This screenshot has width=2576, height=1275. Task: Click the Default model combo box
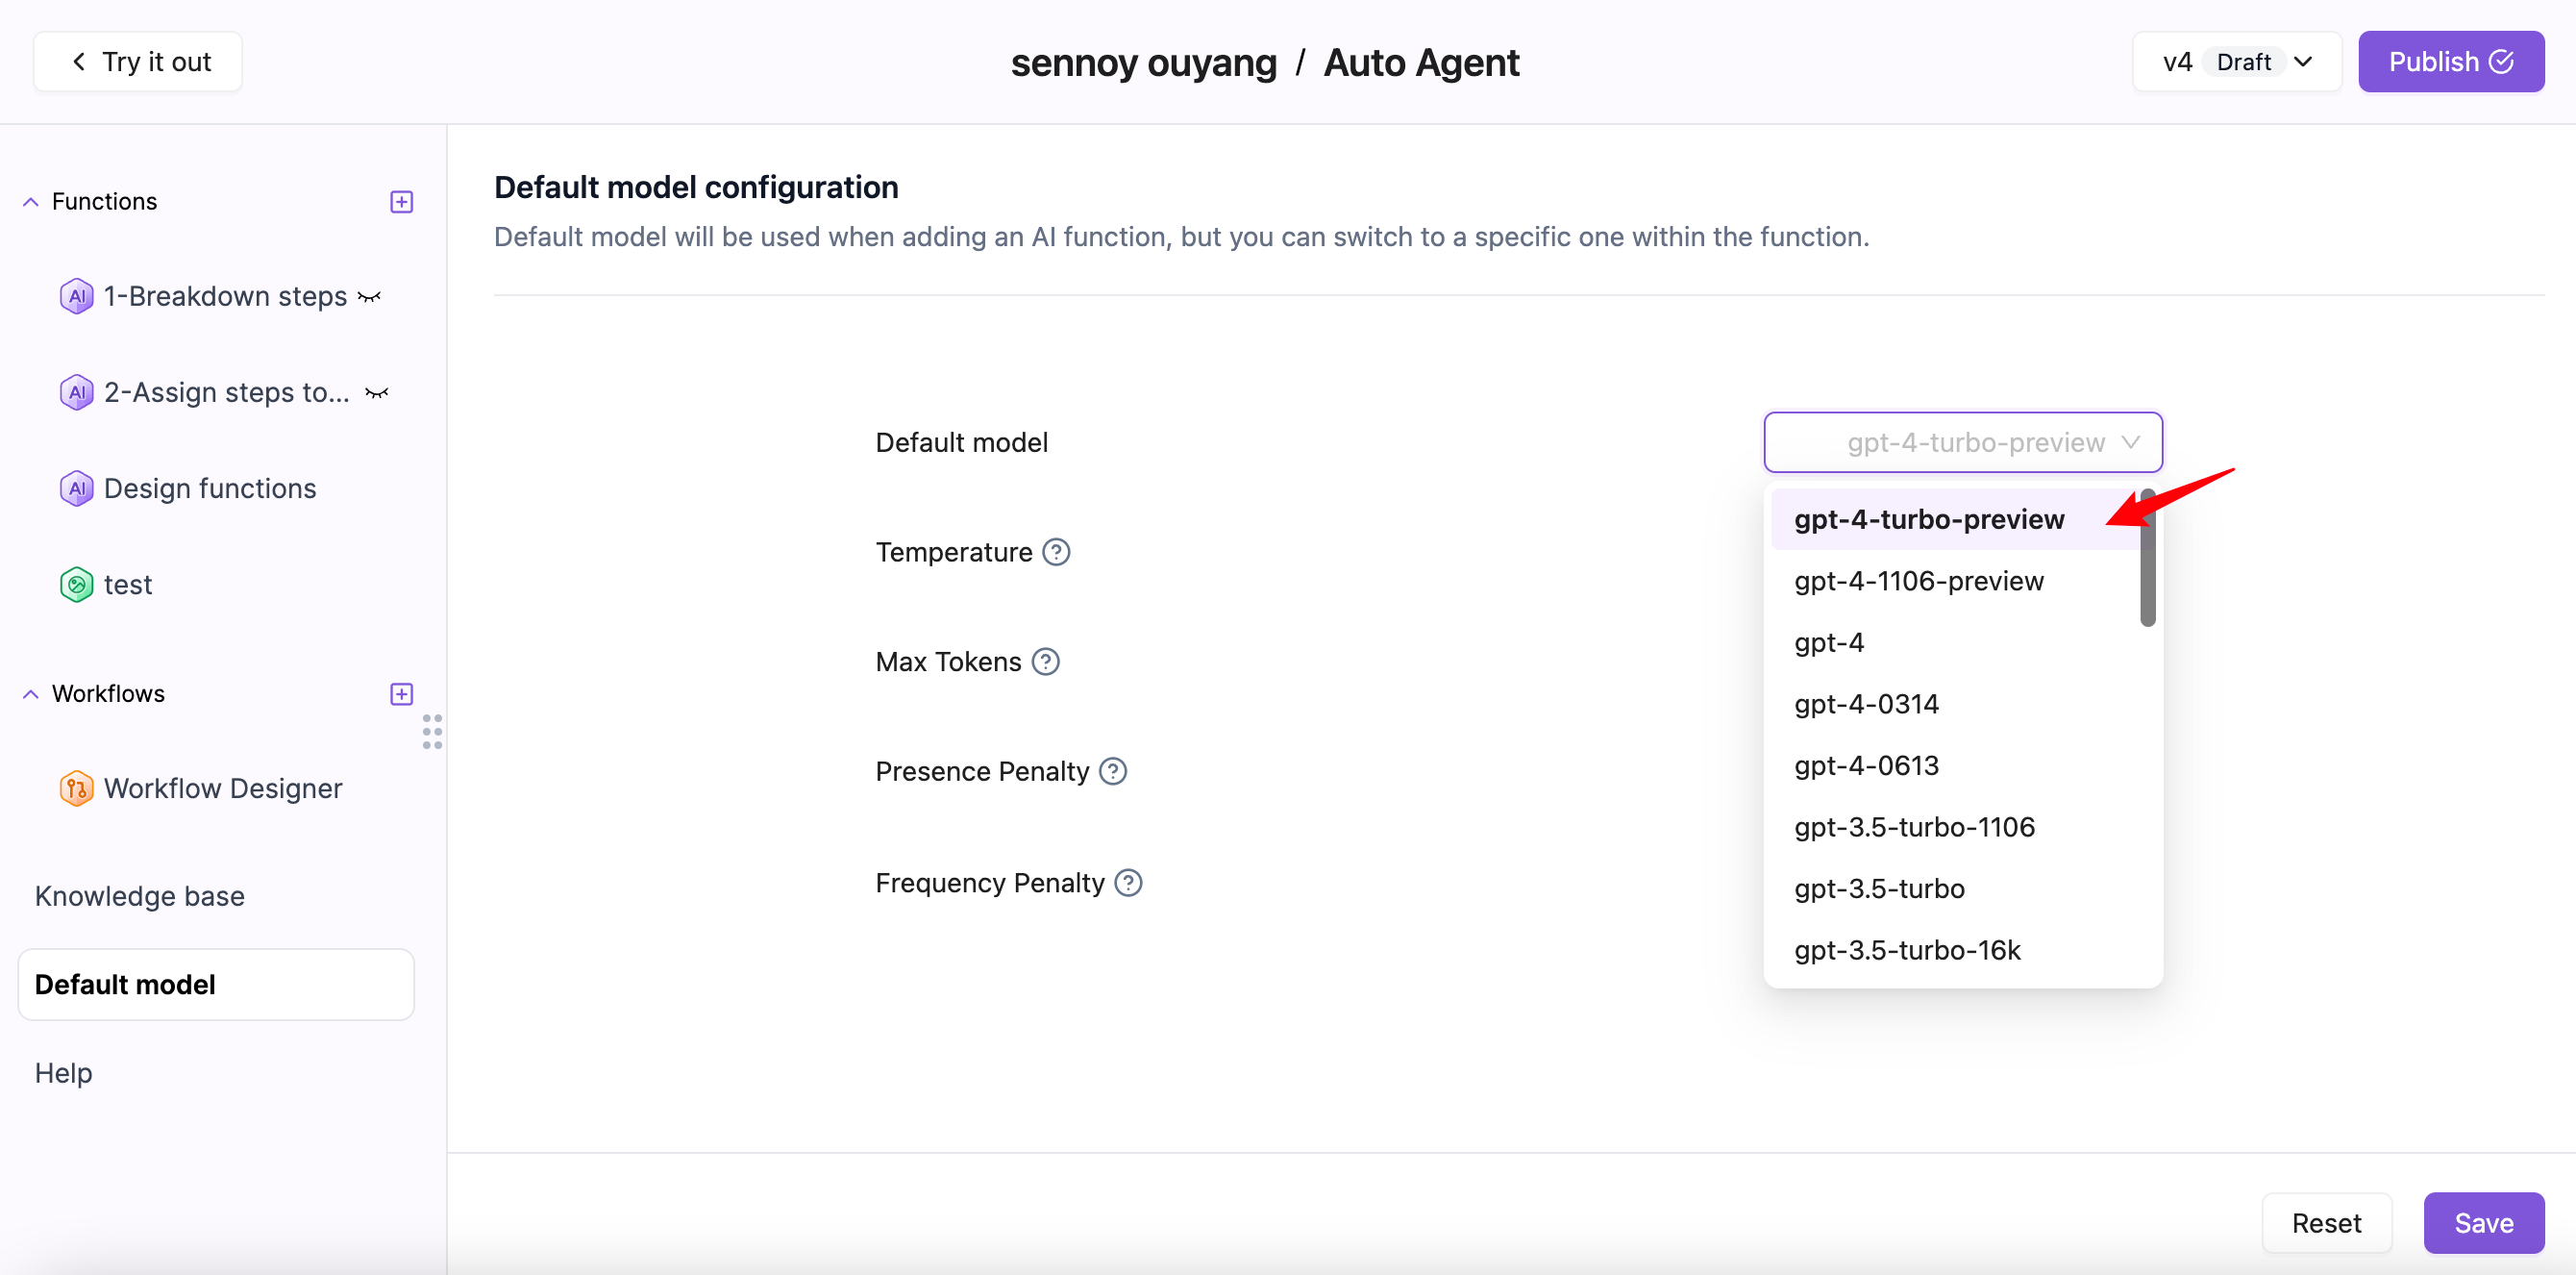1962,442
